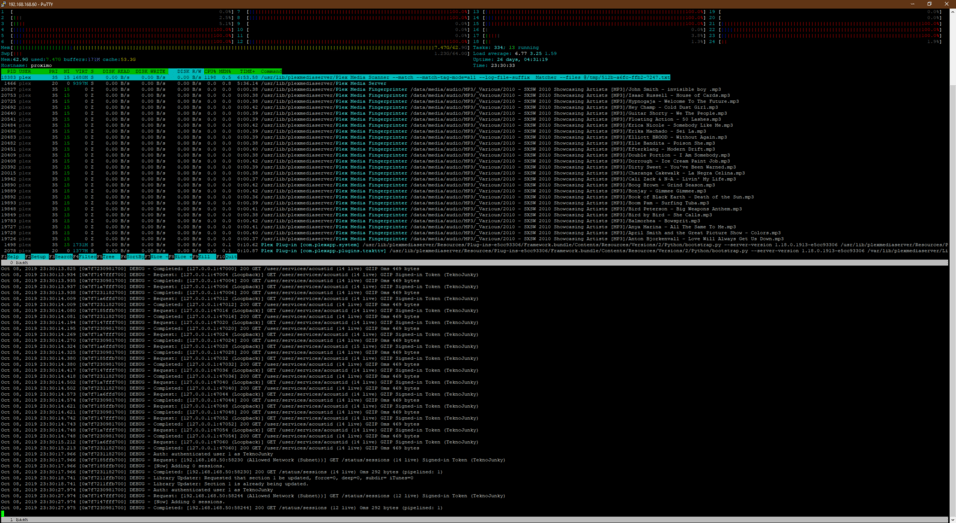Select the row for Boog Brown - Grind Season
Image resolution: width=956 pixels, height=523 pixels.
pyautogui.click(x=361, y=185)
